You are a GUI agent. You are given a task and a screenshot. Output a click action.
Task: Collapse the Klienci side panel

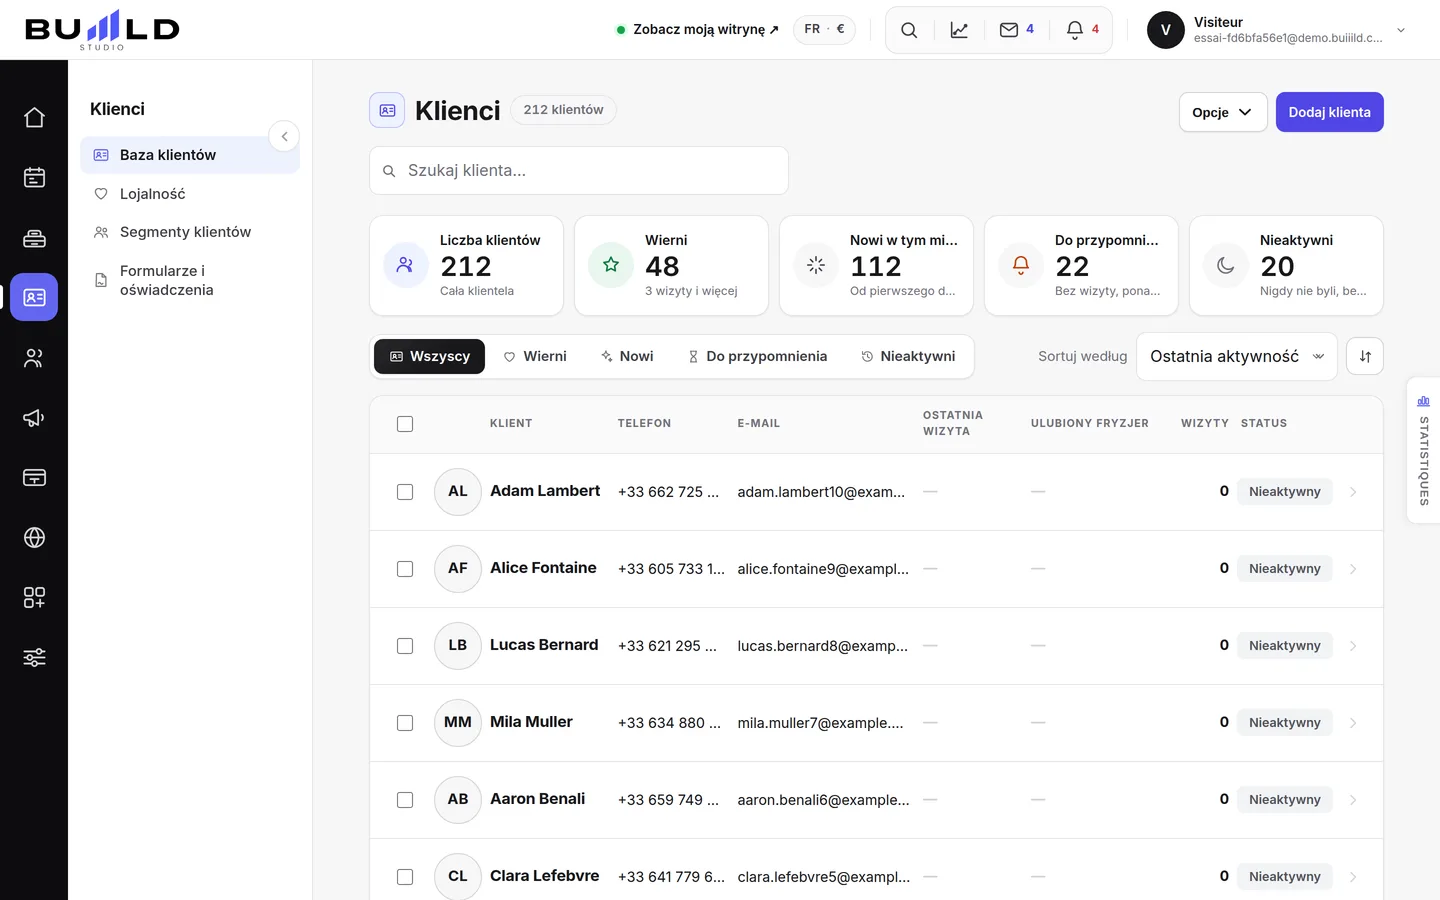[x=284, y=136]
